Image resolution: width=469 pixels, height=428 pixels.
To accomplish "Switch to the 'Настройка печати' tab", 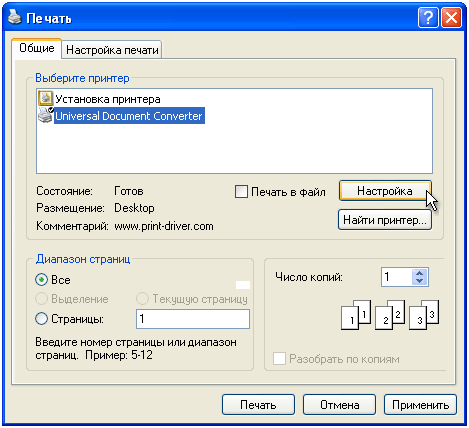I will [112, 50].
